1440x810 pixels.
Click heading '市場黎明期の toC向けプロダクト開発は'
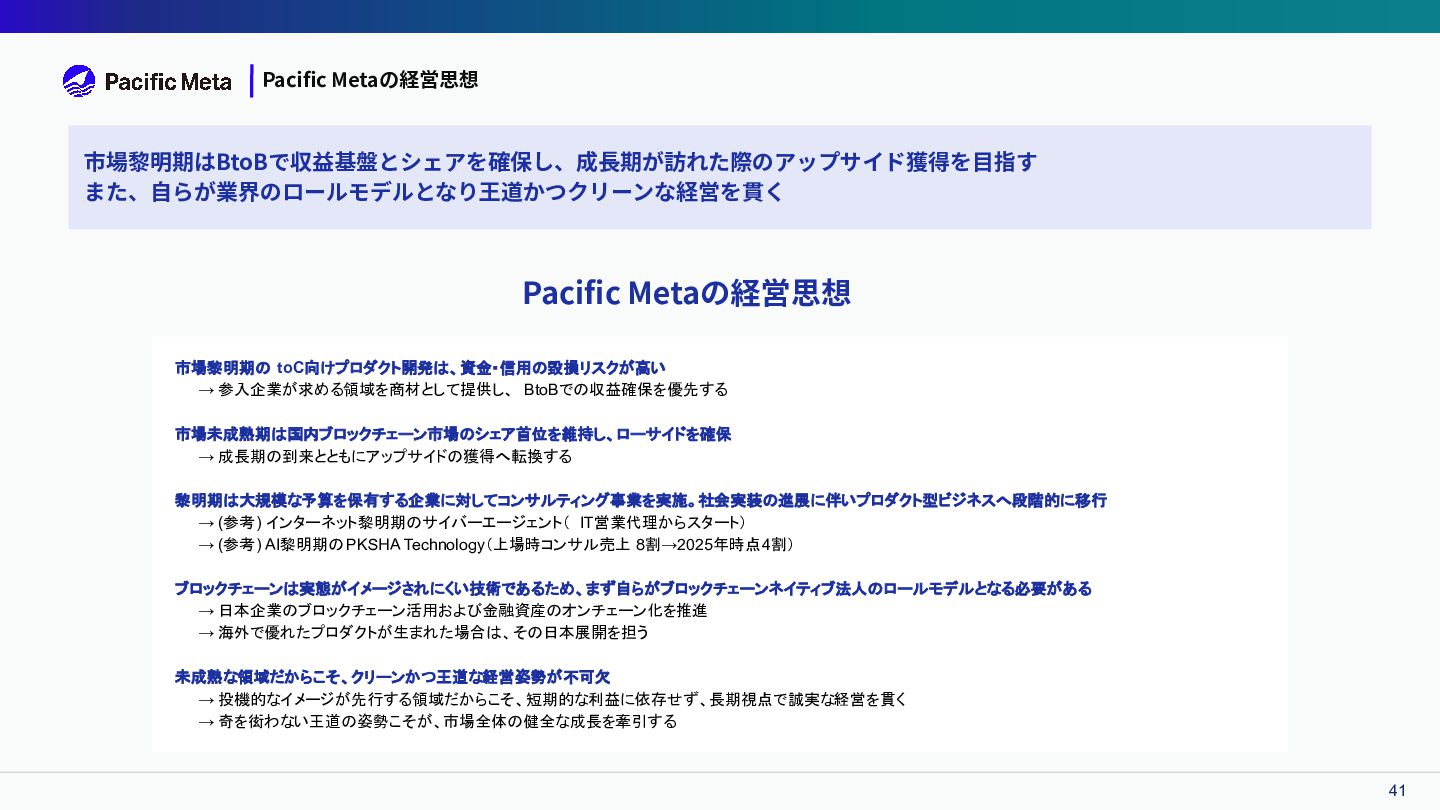pyautogui.click(x=420, y=368)
